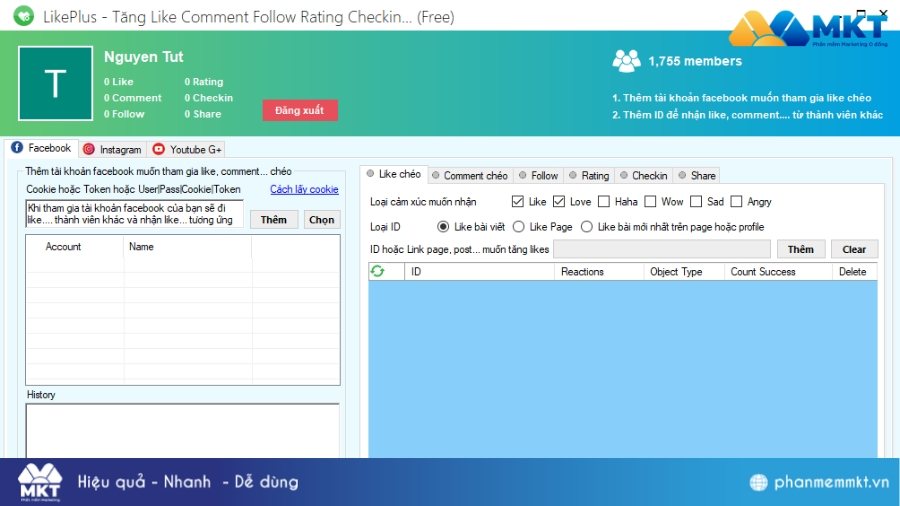Screen dimensions: 900x506
Task: Click the globe icon beside phanmemmkt.vn
Action: (758, 482)
